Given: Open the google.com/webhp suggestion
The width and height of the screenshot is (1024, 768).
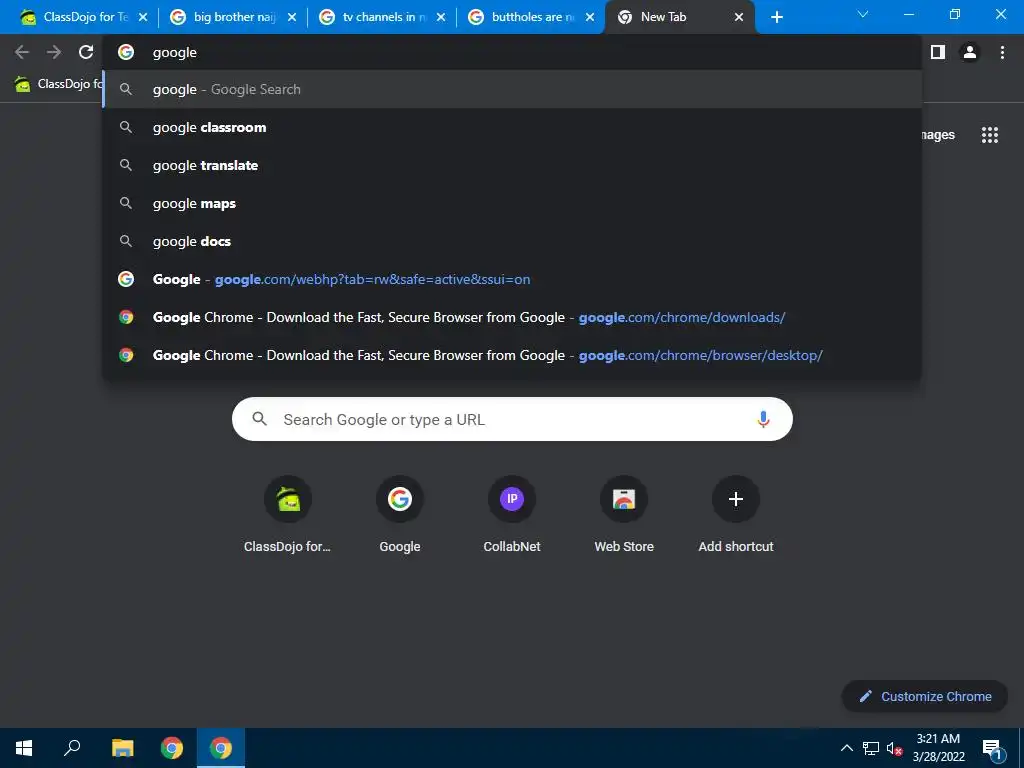Looking at the screenshot, I should [512, 280].
